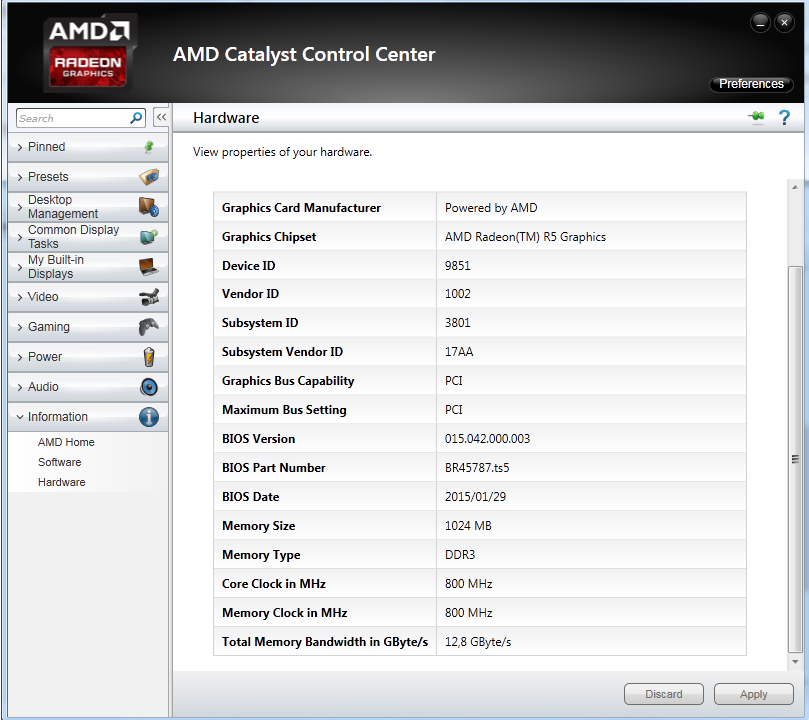Select the Memory Type value 'DDR3'

(460, 555)
